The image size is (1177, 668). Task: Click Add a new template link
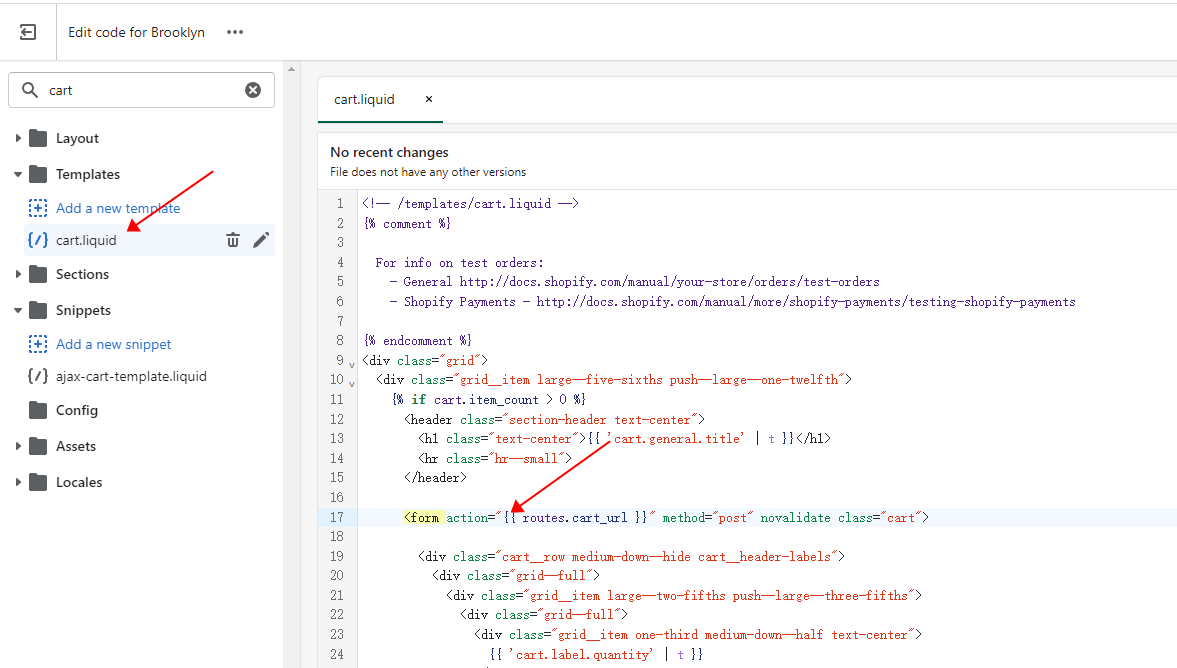(x=118, y=208)
